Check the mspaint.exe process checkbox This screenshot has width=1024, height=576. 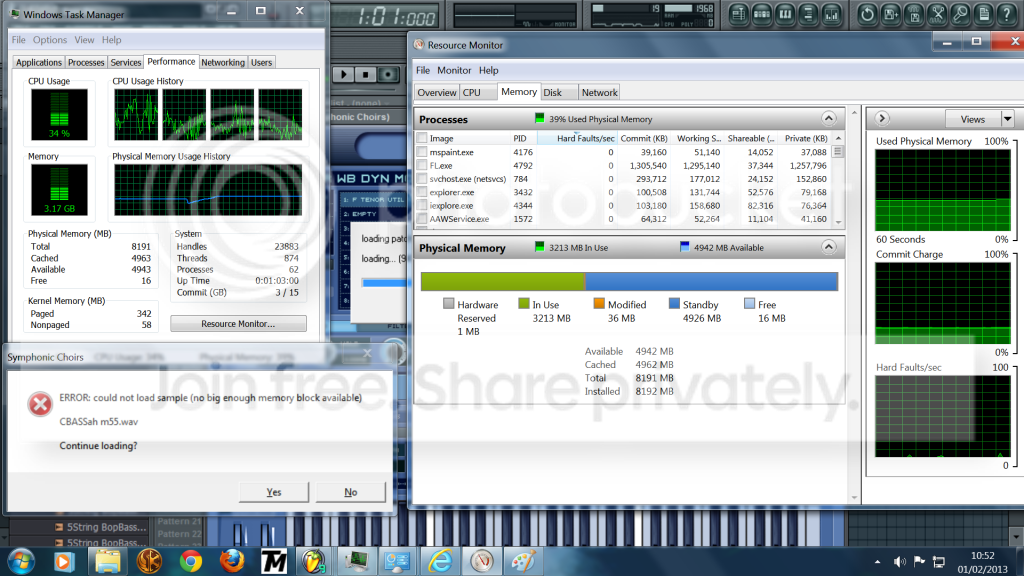coord(422,152)
